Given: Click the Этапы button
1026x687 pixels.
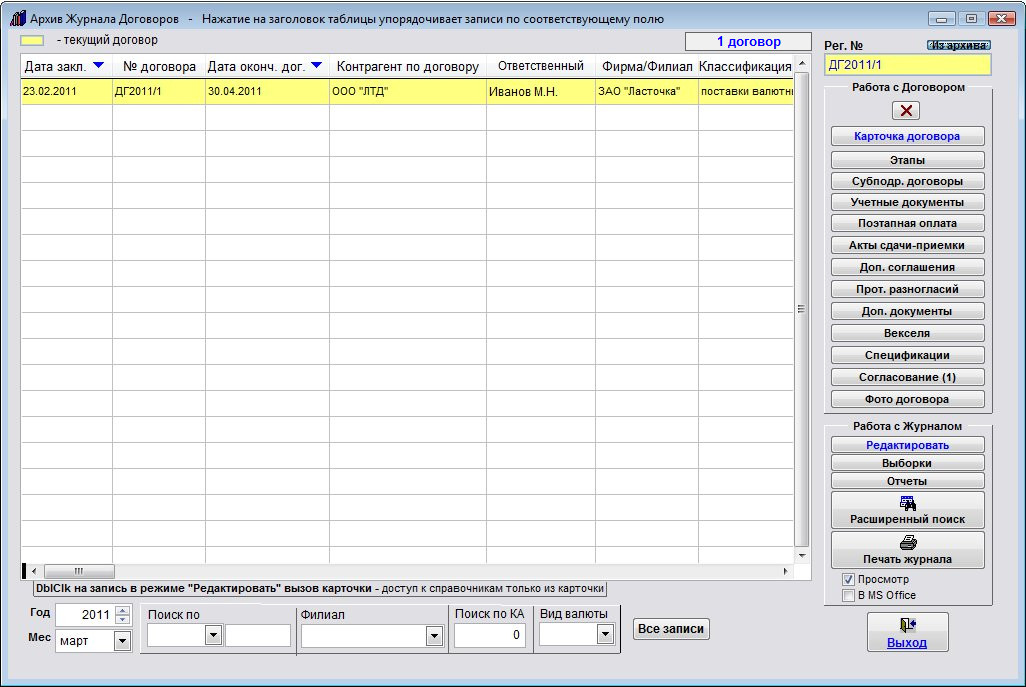Looking at the screenshot, I should 908,160.
